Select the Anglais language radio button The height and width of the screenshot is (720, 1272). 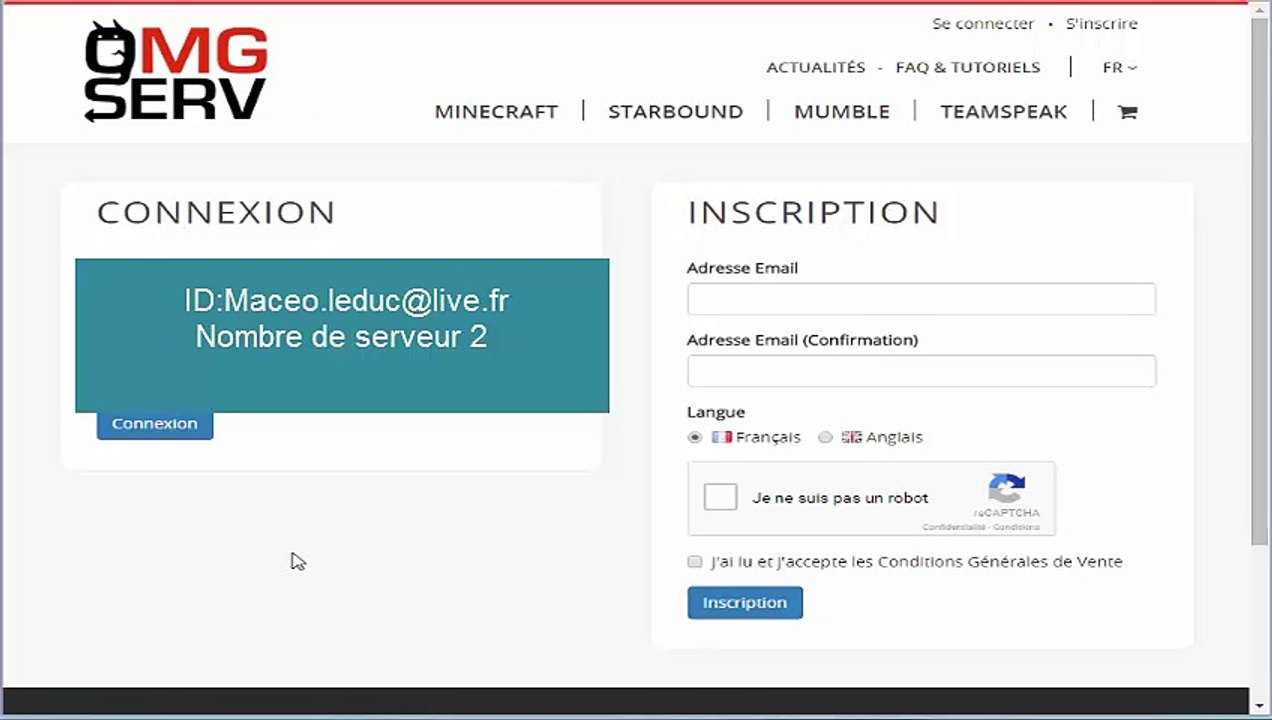click(825, 437)
